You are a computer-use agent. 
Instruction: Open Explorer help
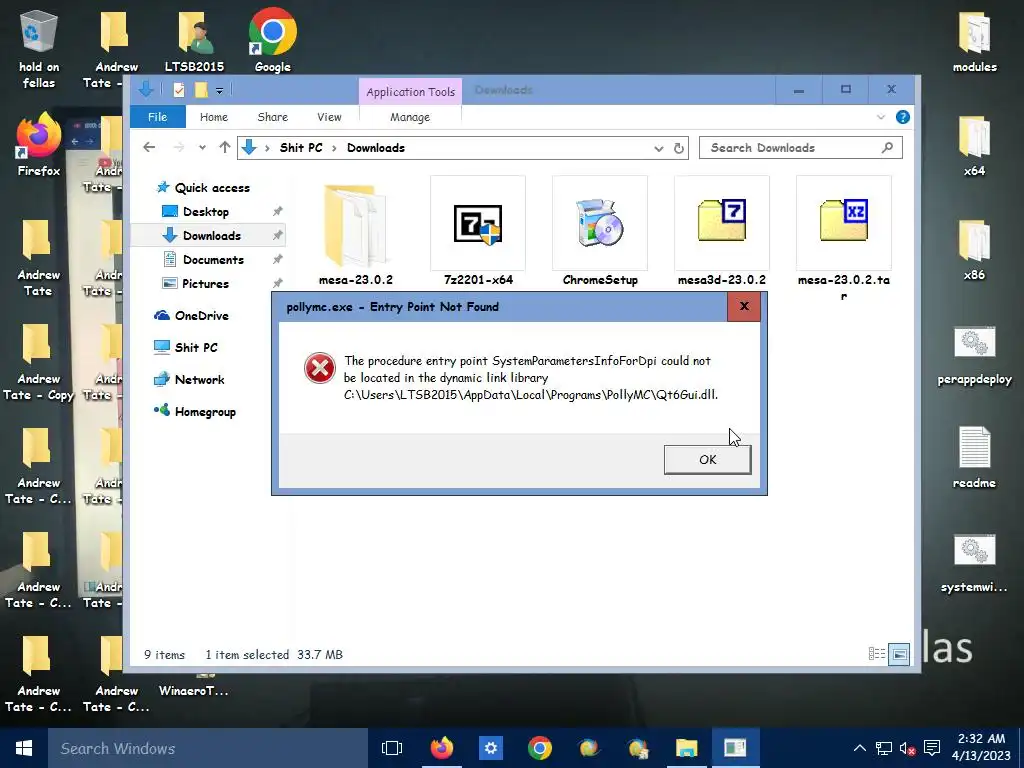coord(903,117)
